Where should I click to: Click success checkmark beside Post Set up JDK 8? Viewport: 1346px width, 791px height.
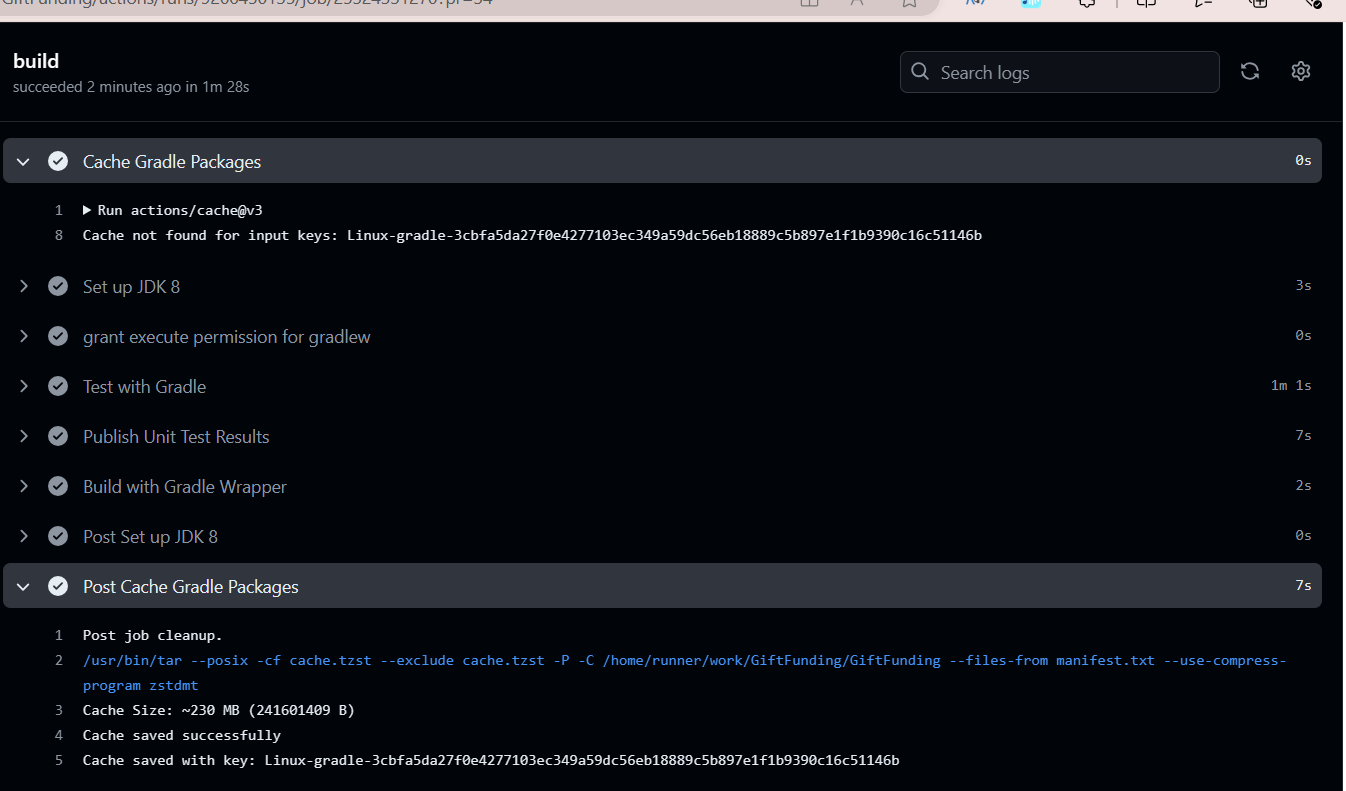pos(58,536)
